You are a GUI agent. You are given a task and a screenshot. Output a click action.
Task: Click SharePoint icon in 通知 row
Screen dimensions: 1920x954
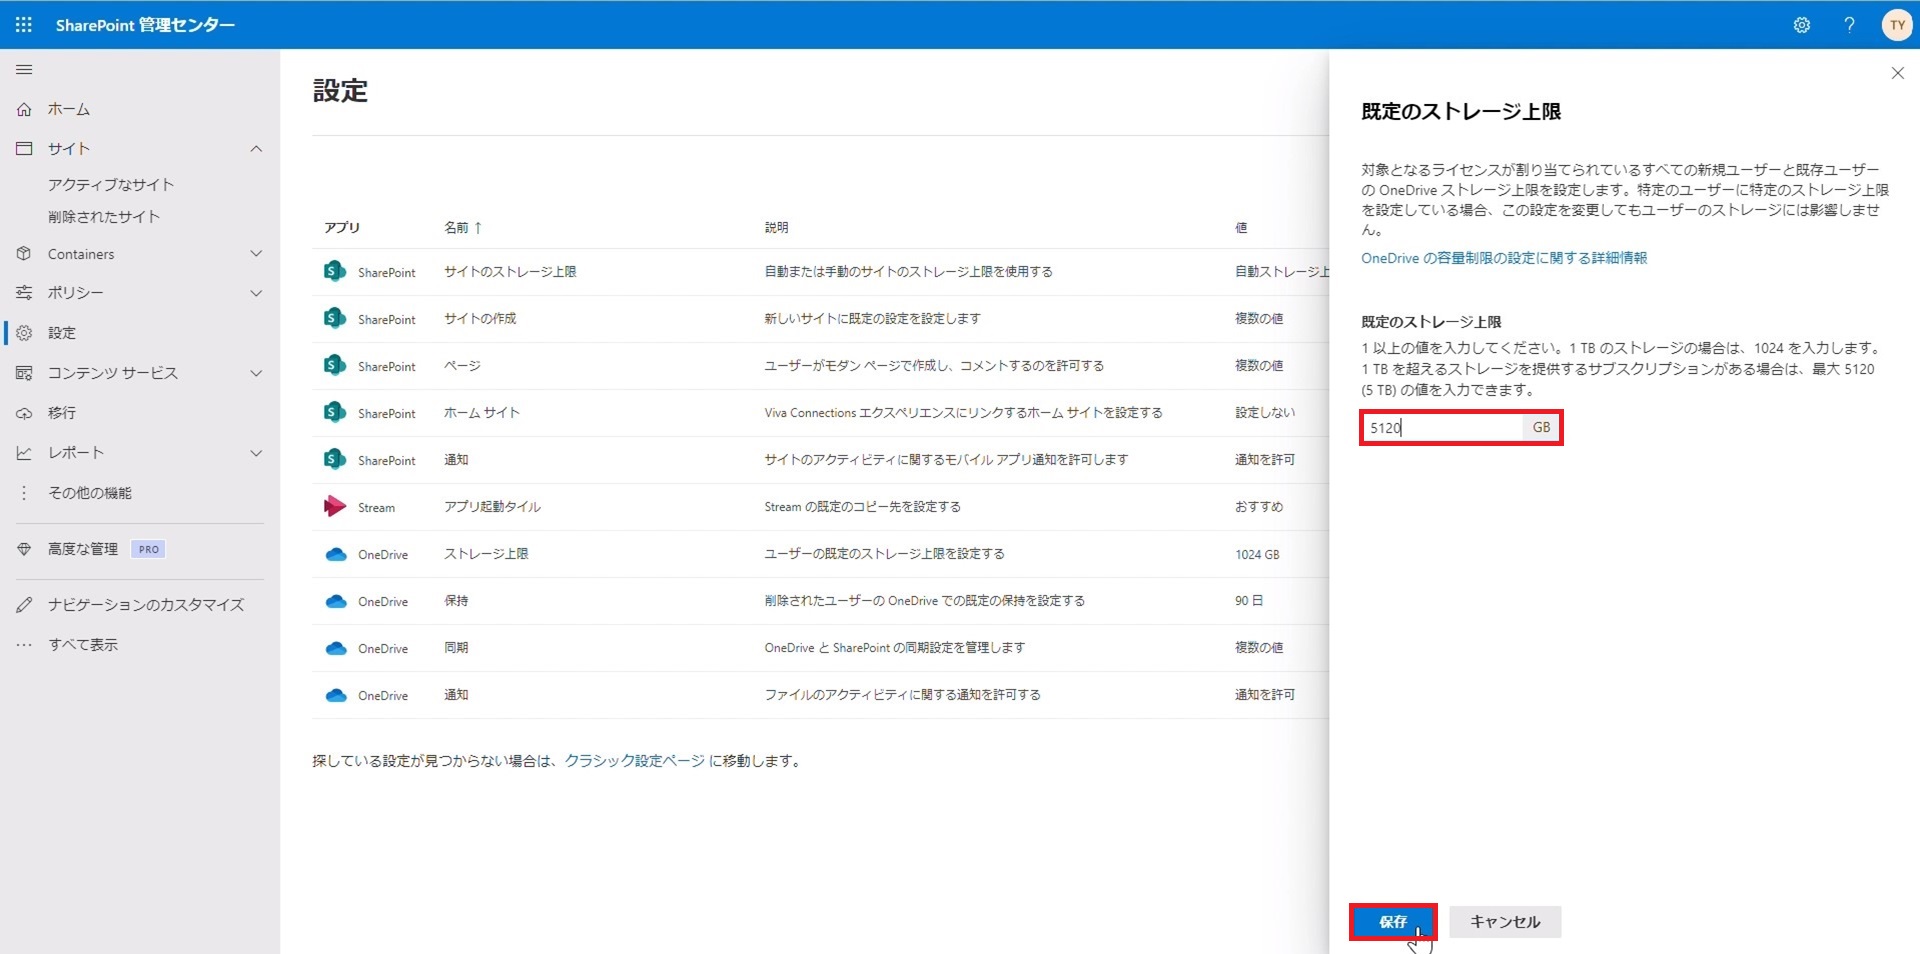click(x=335, y=459)
